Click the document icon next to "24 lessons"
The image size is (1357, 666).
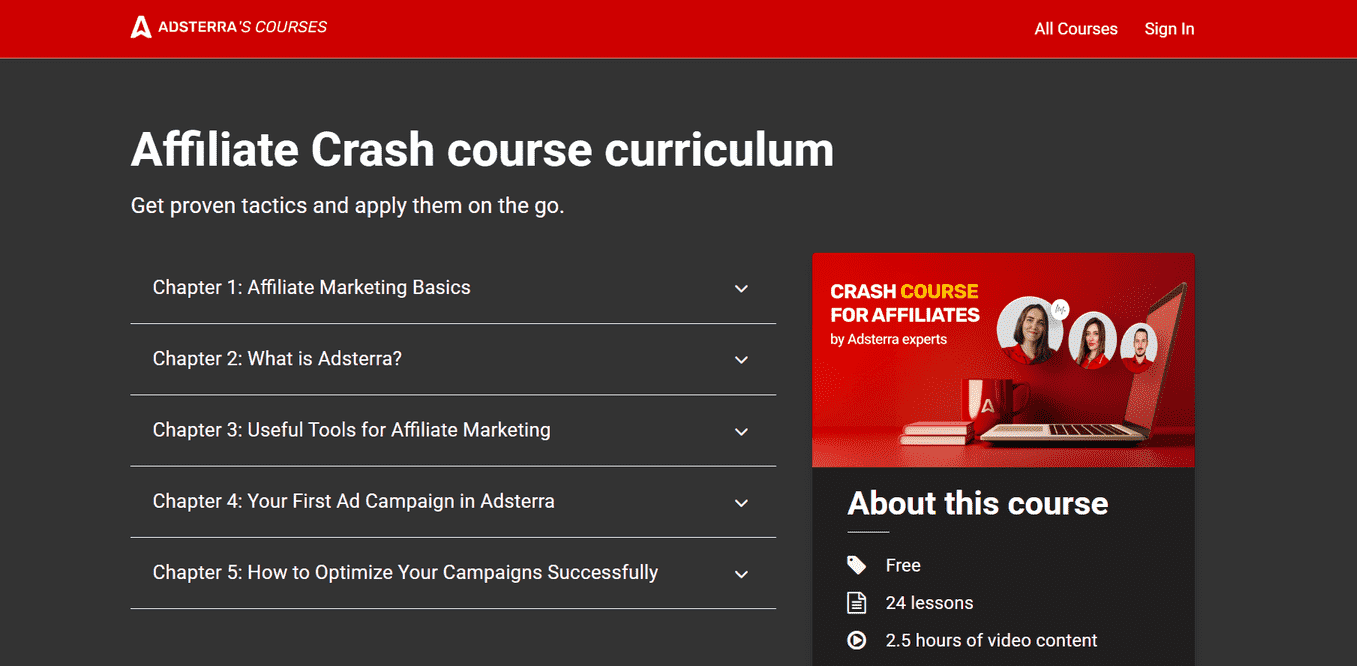click(857, 602)
